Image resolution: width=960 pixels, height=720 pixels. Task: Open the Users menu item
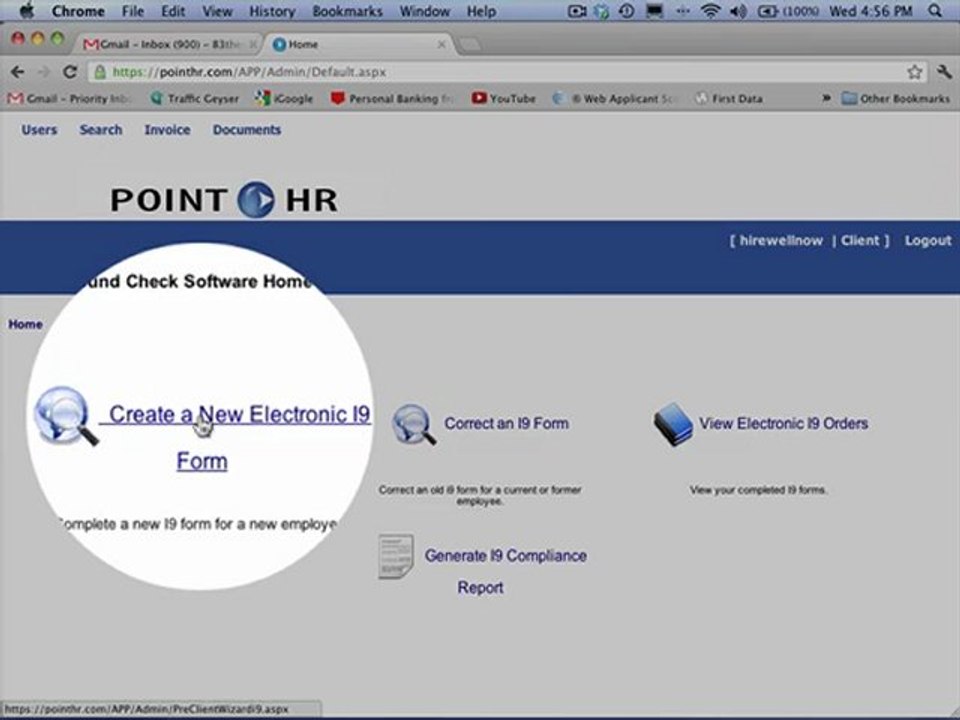coord(39,130)
